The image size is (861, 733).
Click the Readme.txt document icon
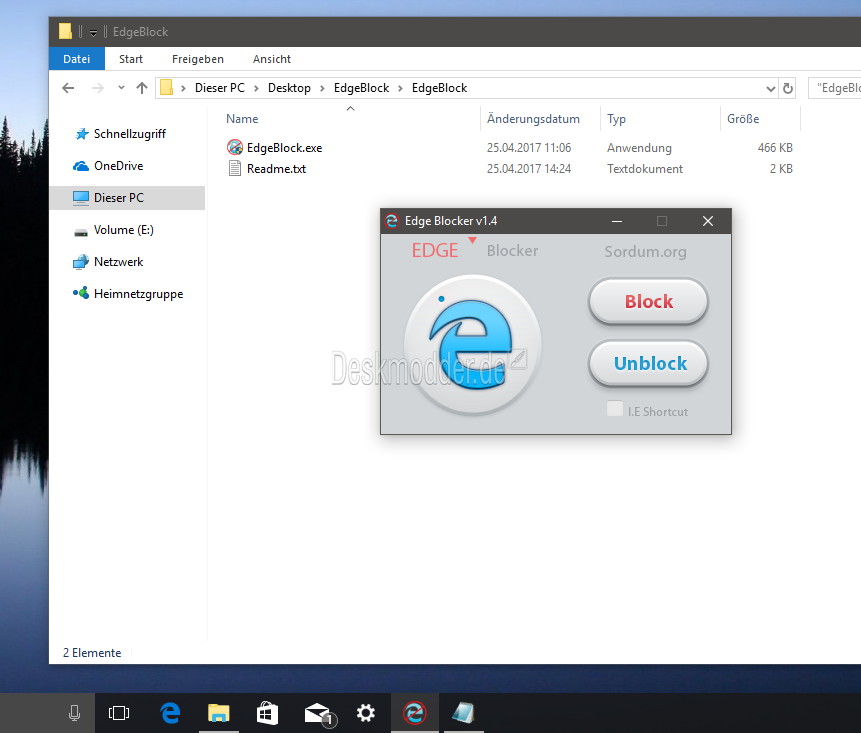click(234, 168)
